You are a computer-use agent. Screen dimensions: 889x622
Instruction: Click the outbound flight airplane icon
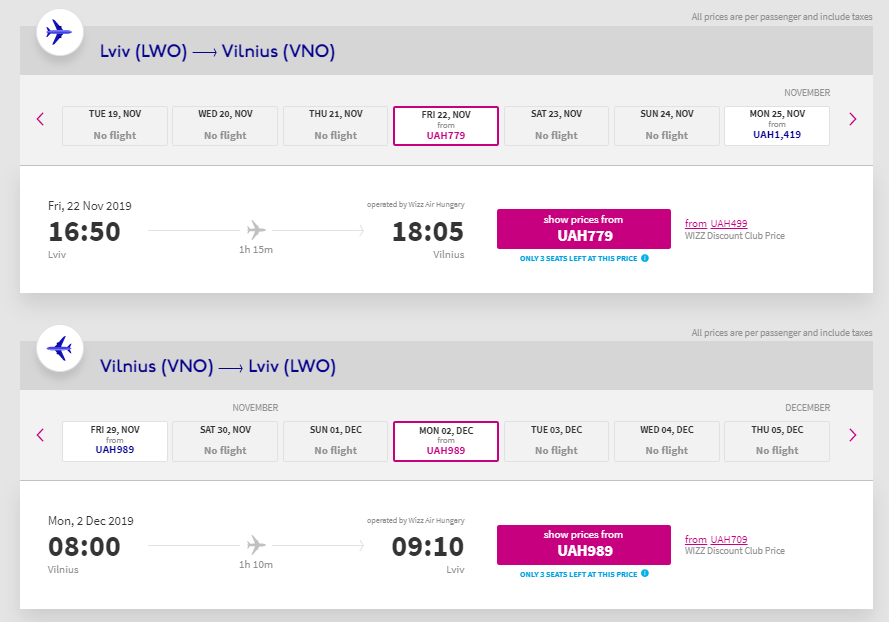point(59,33)
